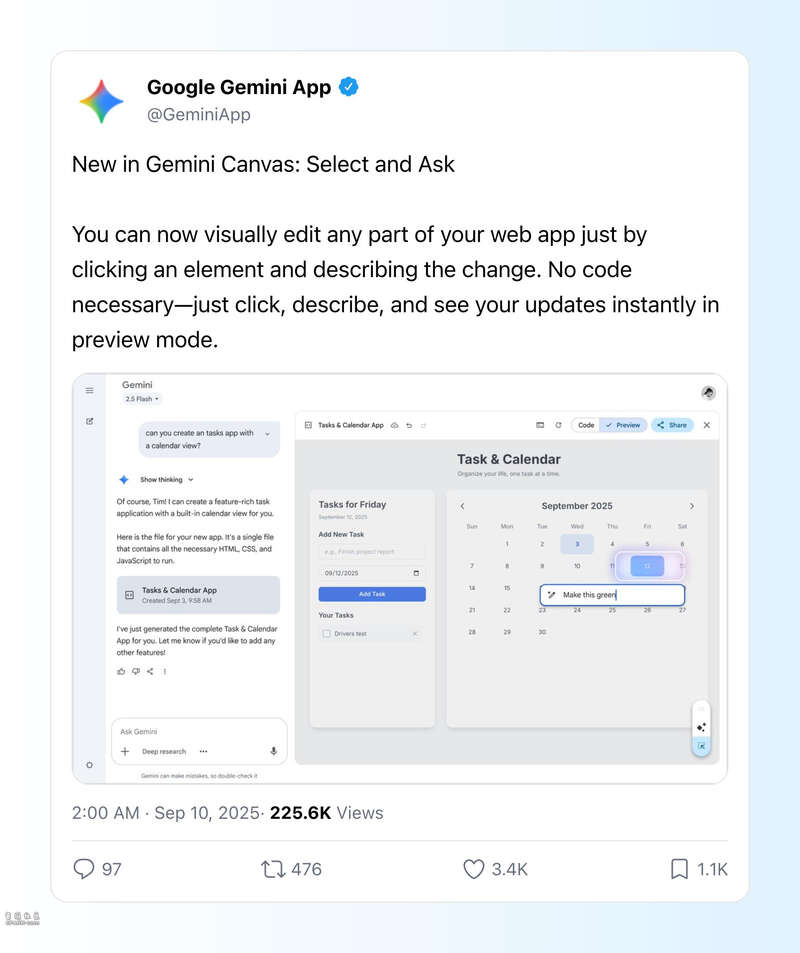Switch to the Preview tab
Viewport: 800px width, 953px height.
coord(623,425)
